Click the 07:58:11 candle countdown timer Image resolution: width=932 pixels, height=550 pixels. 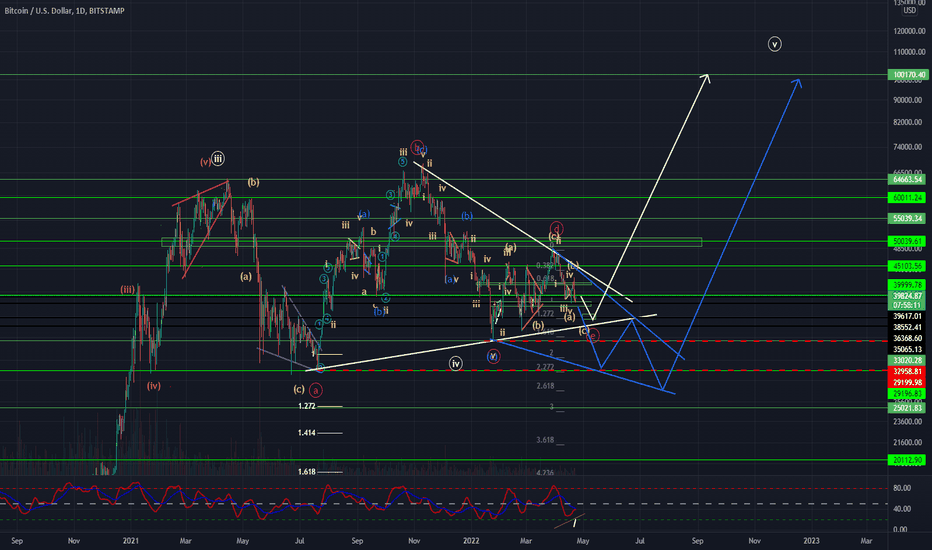(x=907, y=305)
